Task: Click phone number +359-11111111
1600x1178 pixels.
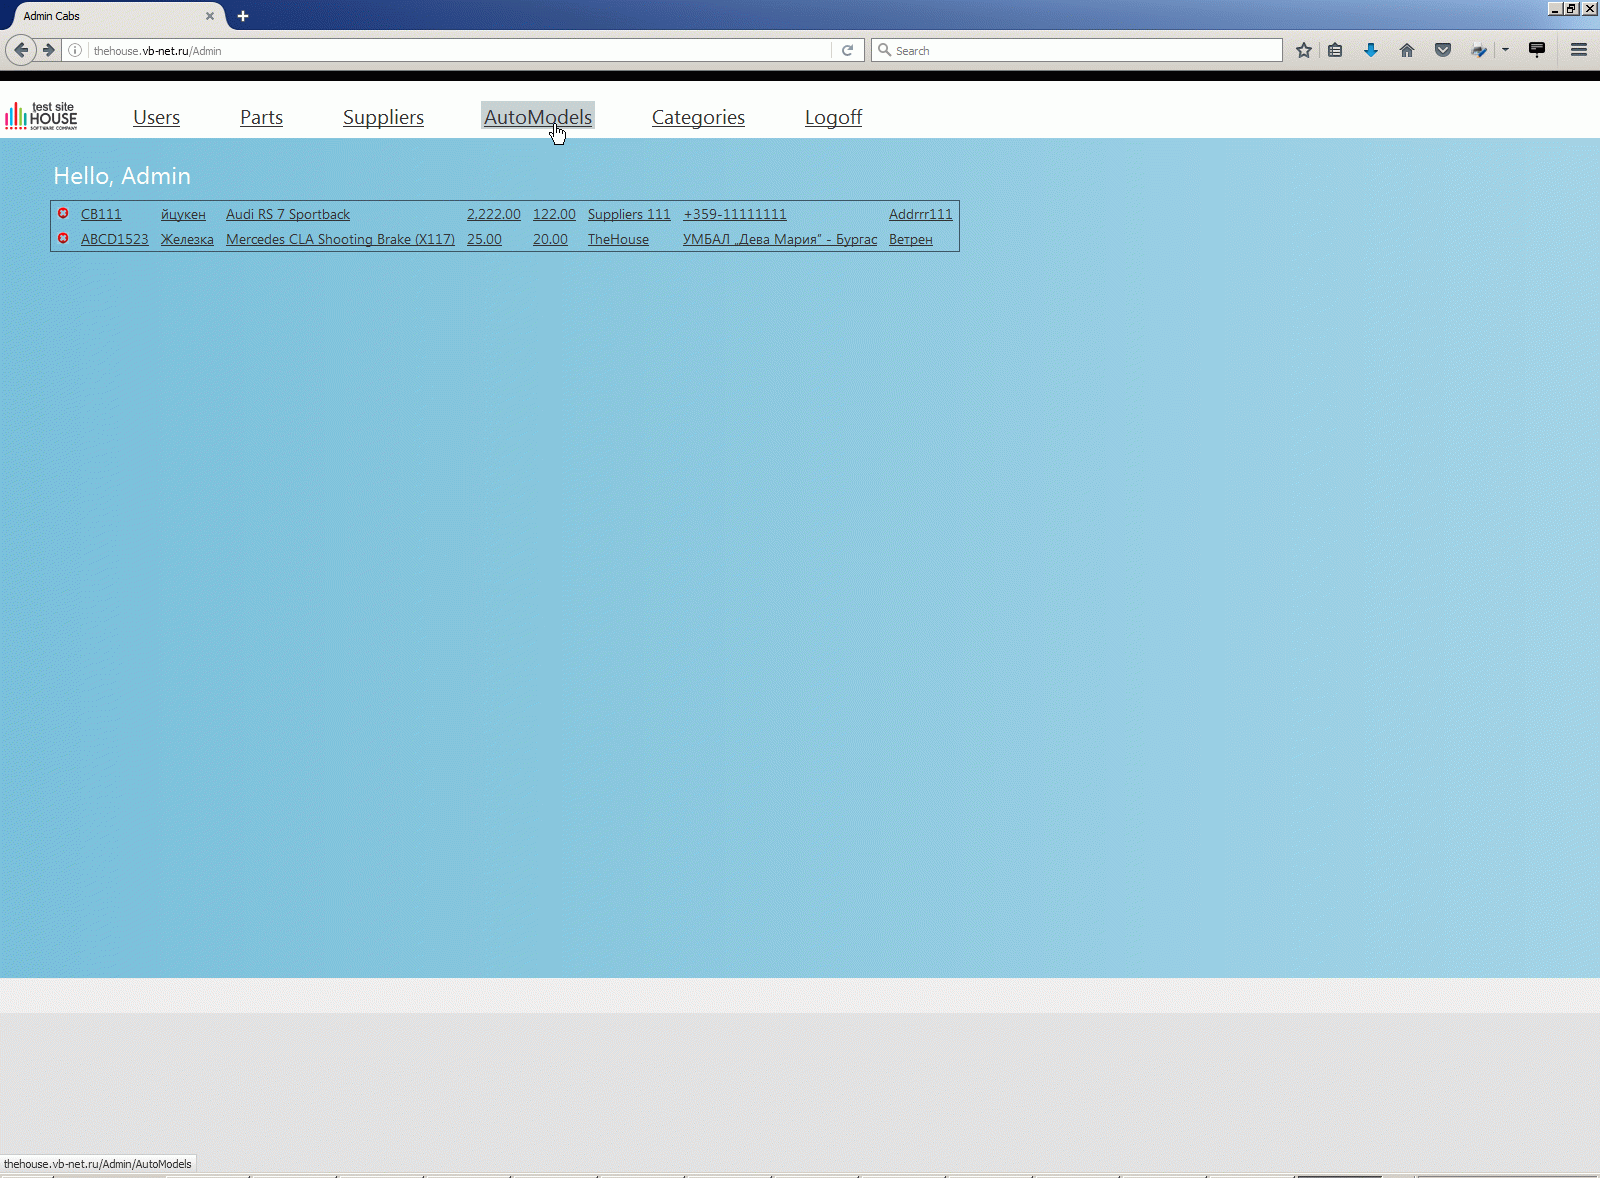Action: coord(735,214)
